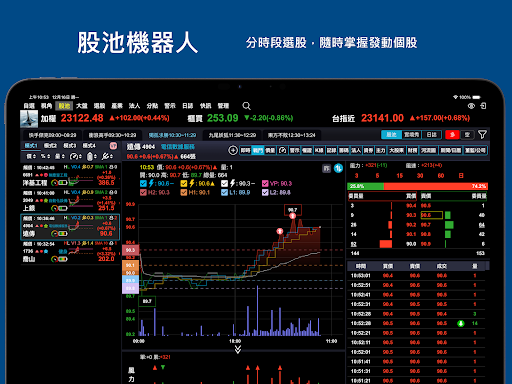The image size is (512, 384).
Task: Select the 空 toggle button
Action: pyautogui.click(x=467, y=135)
